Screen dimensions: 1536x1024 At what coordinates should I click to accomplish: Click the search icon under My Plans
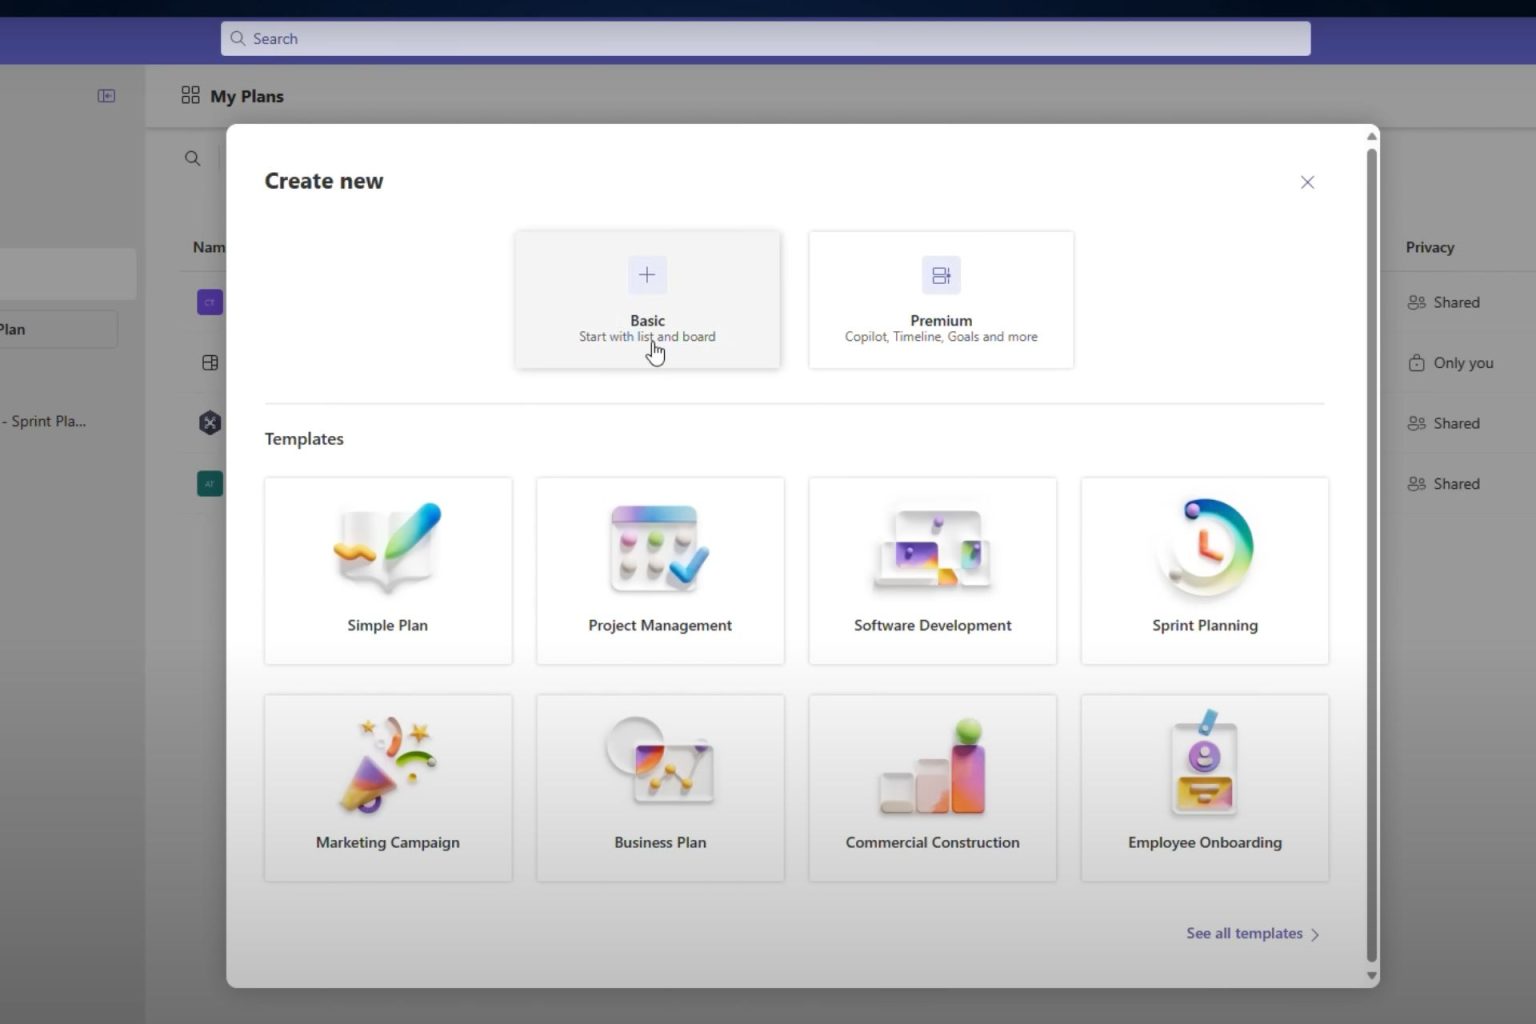click(192, 158)
